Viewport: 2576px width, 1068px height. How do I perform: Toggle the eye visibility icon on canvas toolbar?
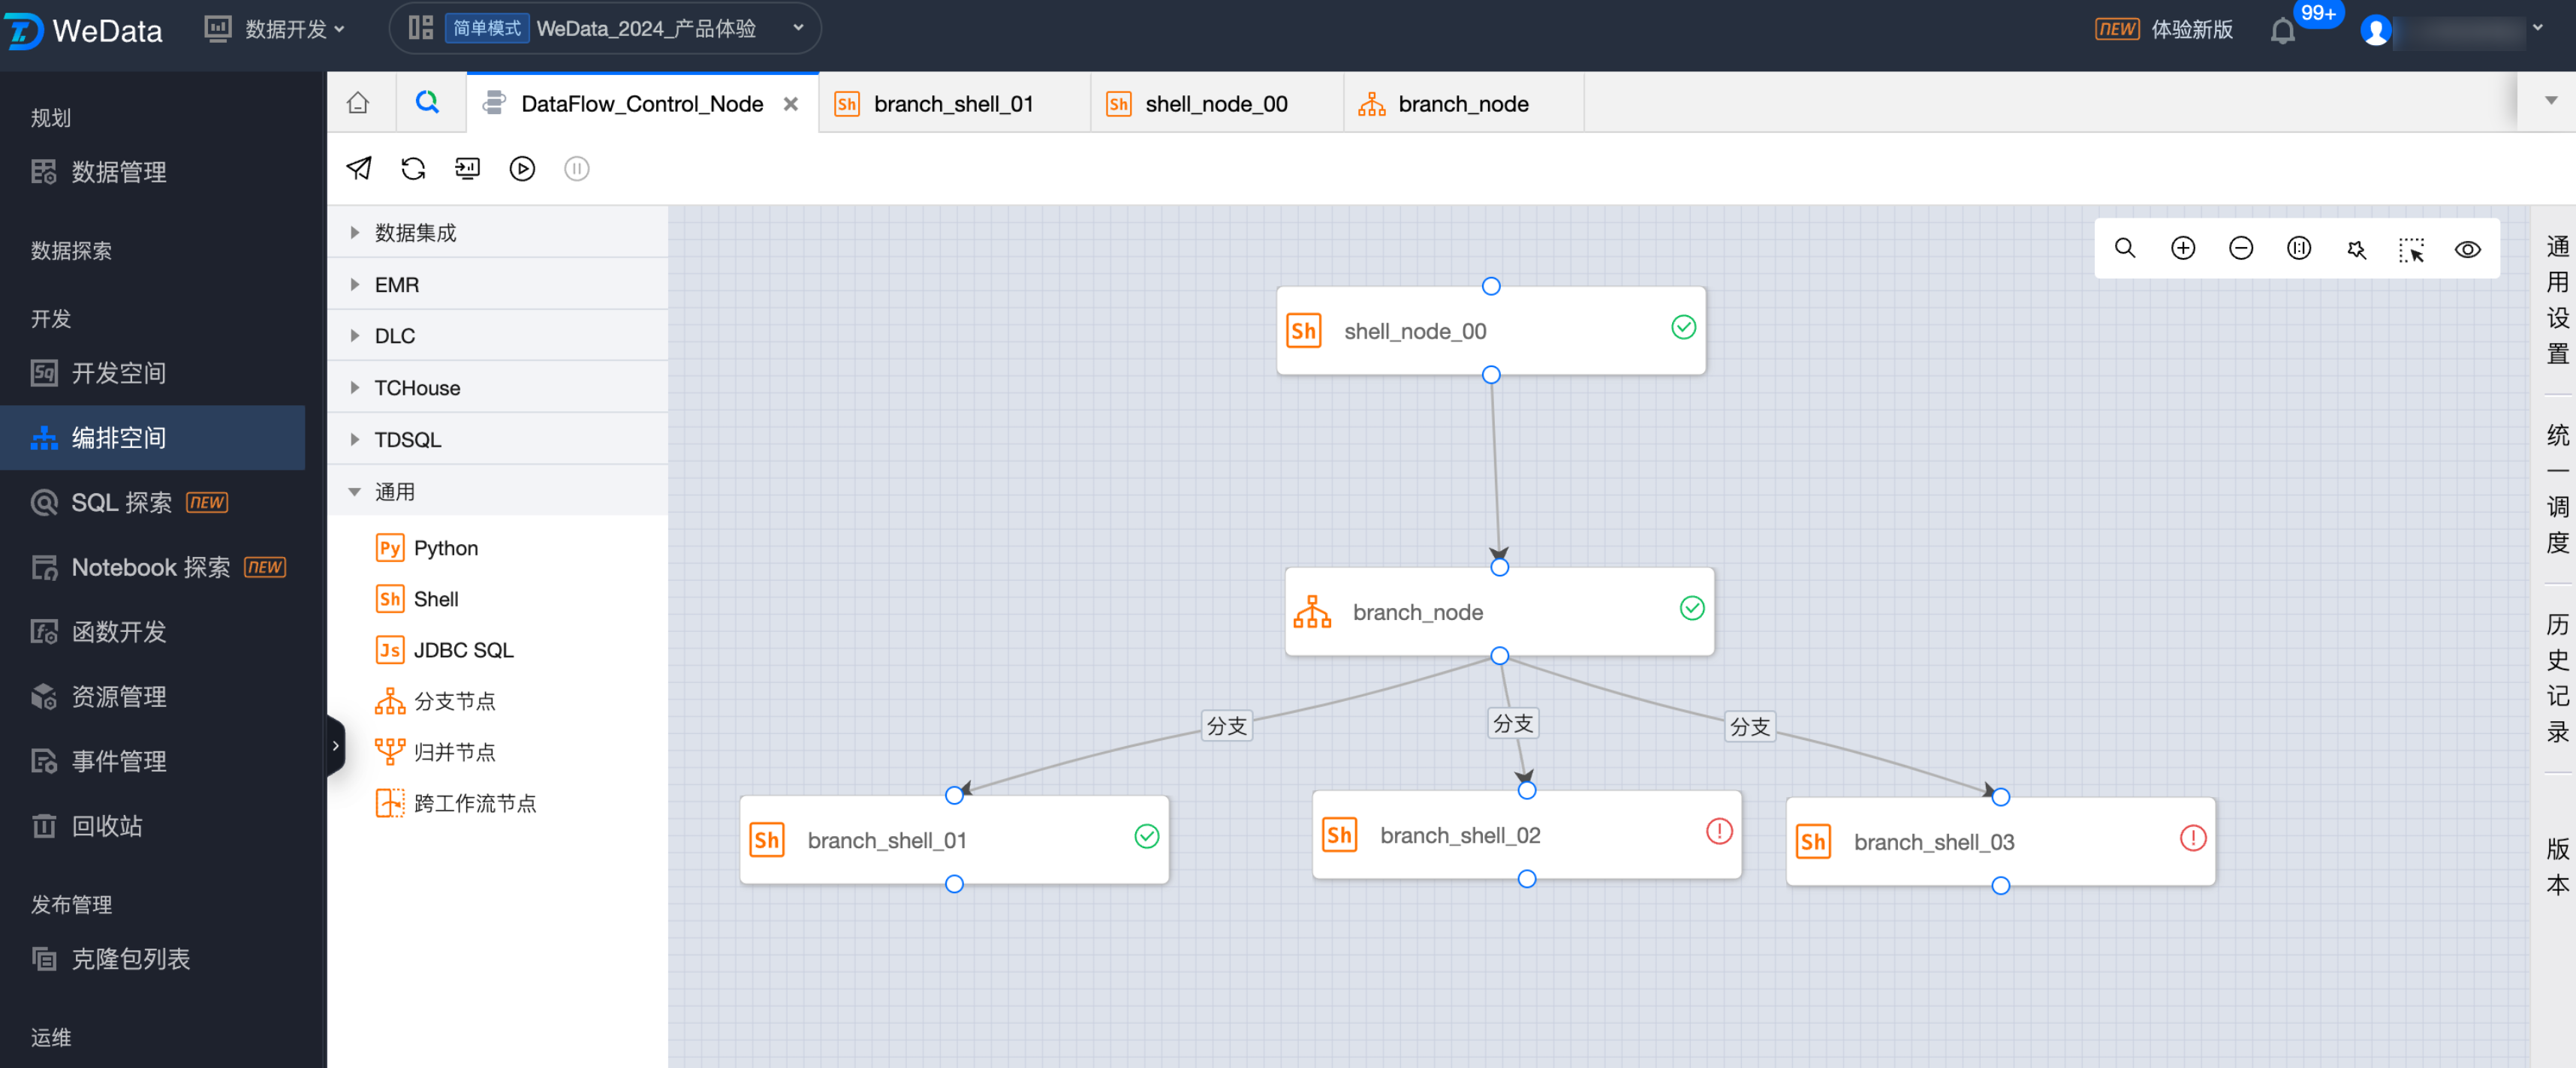pyautogui.click(x=2467, y=250)
